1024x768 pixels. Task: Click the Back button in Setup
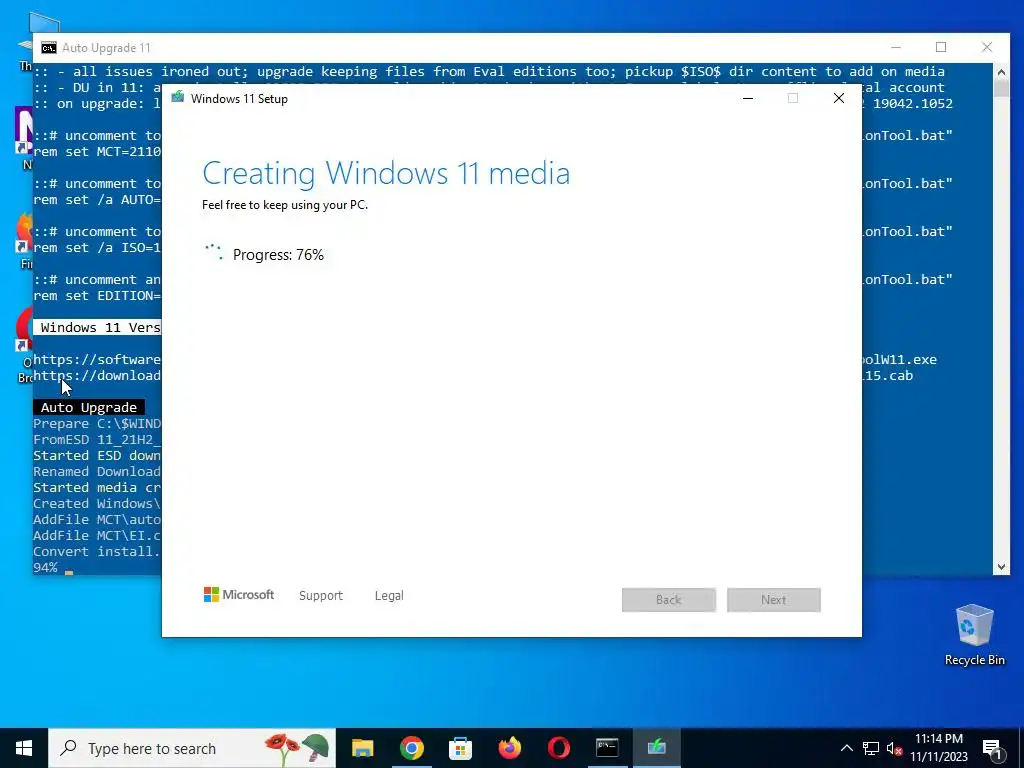click(669, 600)
